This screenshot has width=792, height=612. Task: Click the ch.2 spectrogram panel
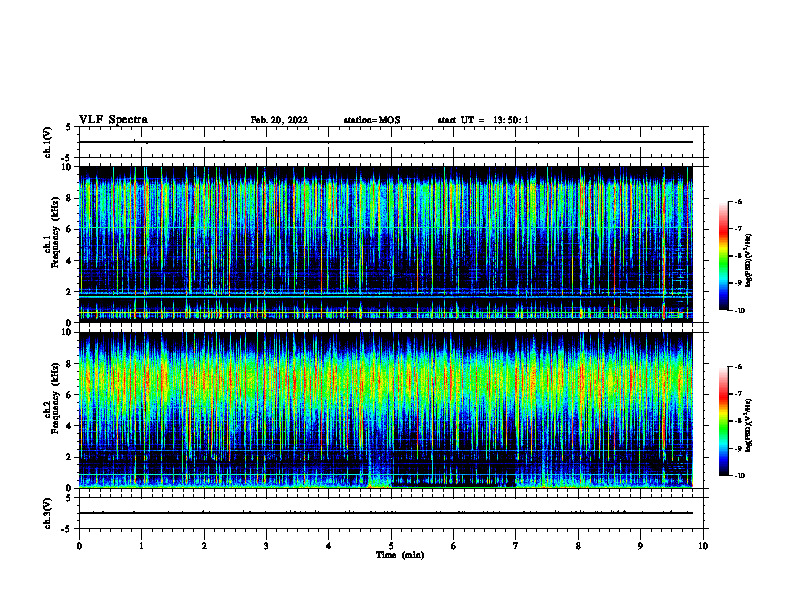click(x=386, y=410)
